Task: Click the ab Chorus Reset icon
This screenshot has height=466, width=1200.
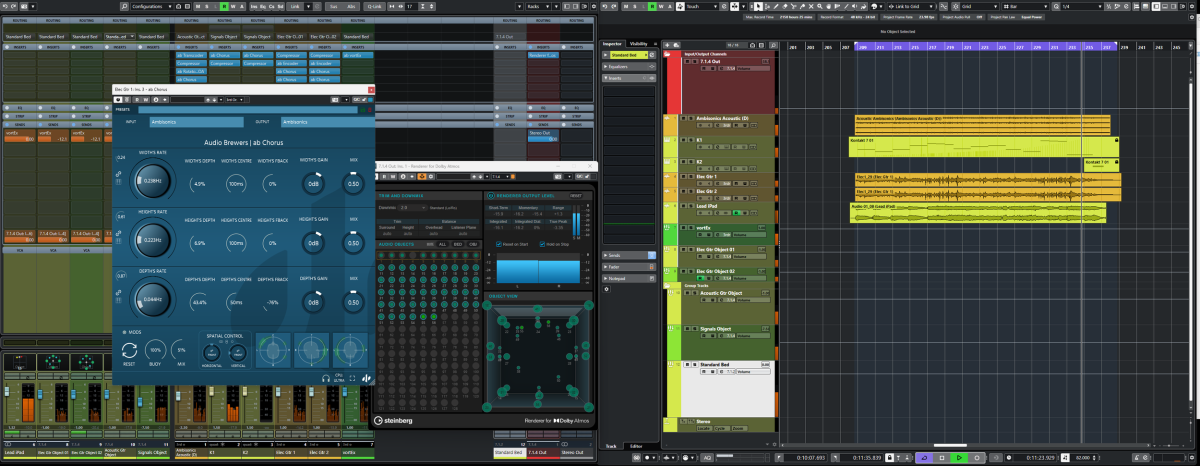Action: pyautogui.click(x=129, y=350)
